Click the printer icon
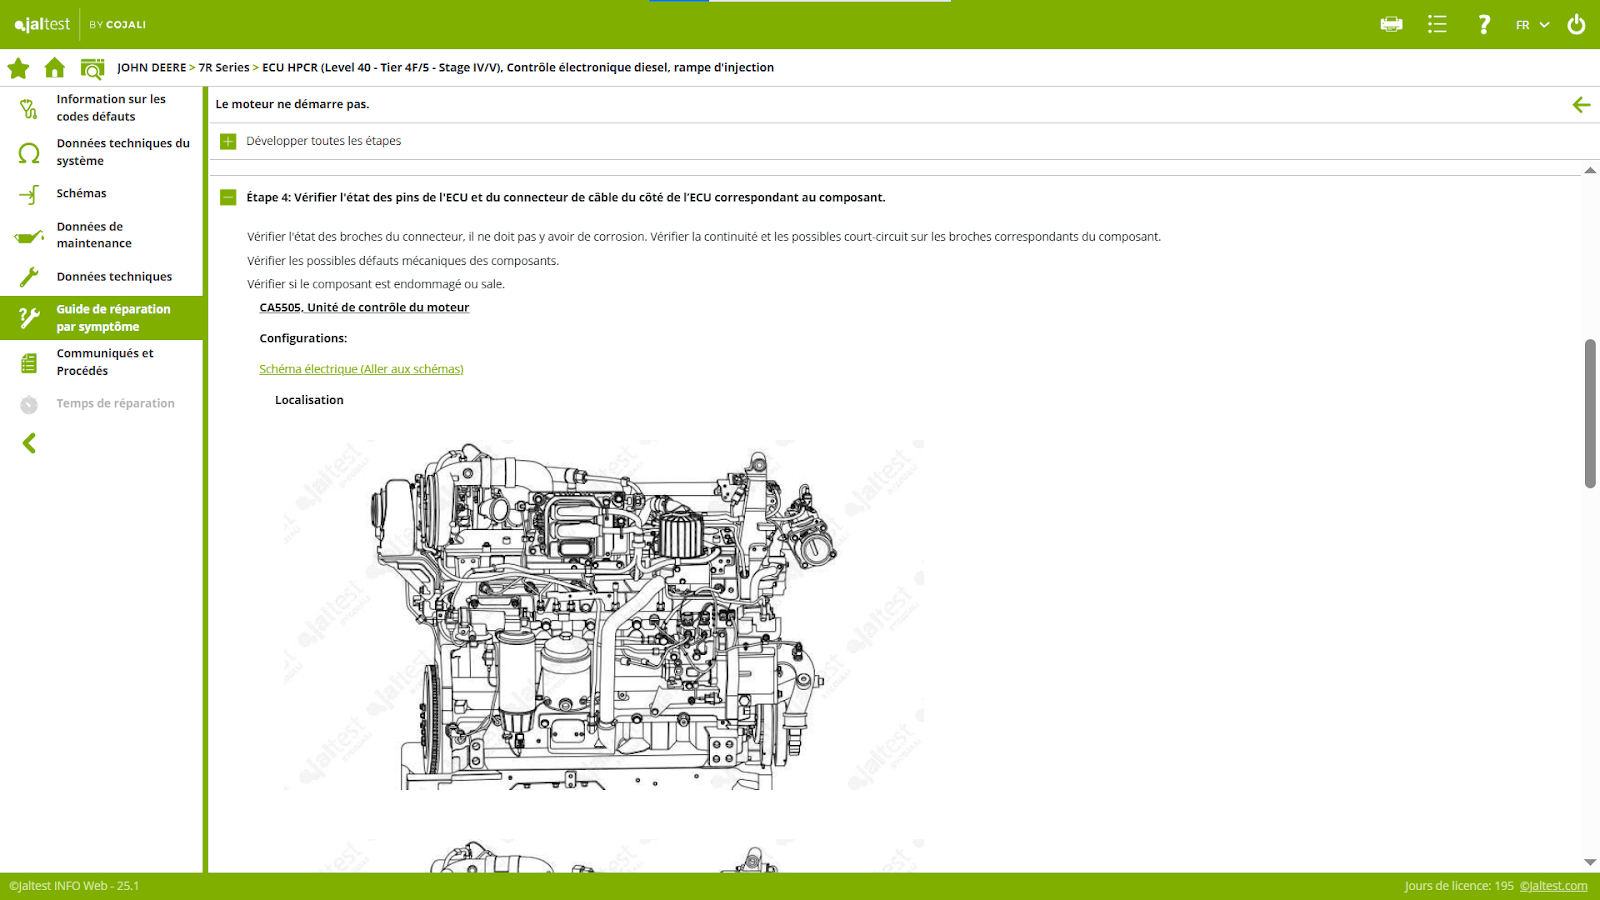1600x900 pixels. click(1391, 24)
